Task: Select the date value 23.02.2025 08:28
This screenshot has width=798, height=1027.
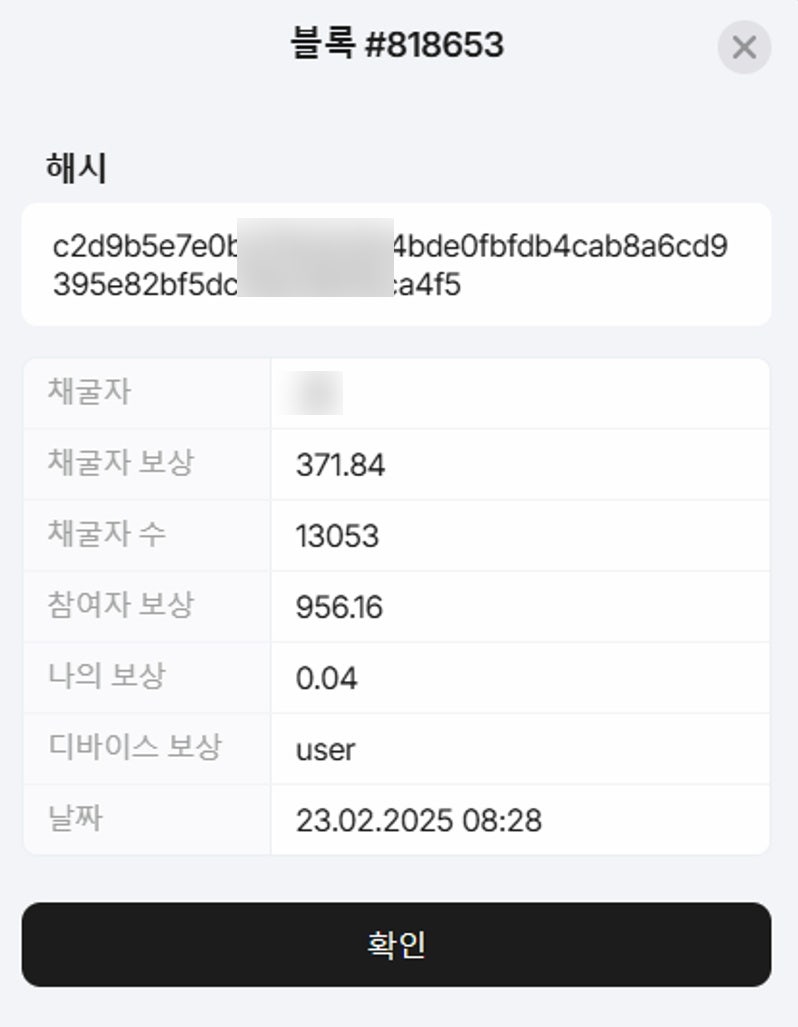Action: tap(418, 820)
